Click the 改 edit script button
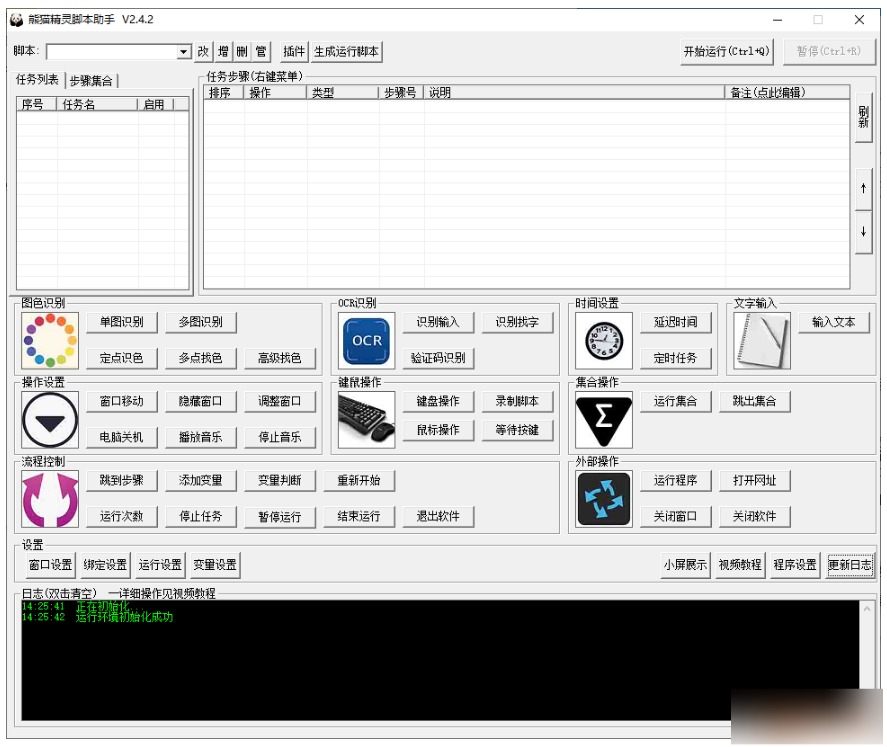This screenshot has height=747, width=887. [x=203, y=51]
